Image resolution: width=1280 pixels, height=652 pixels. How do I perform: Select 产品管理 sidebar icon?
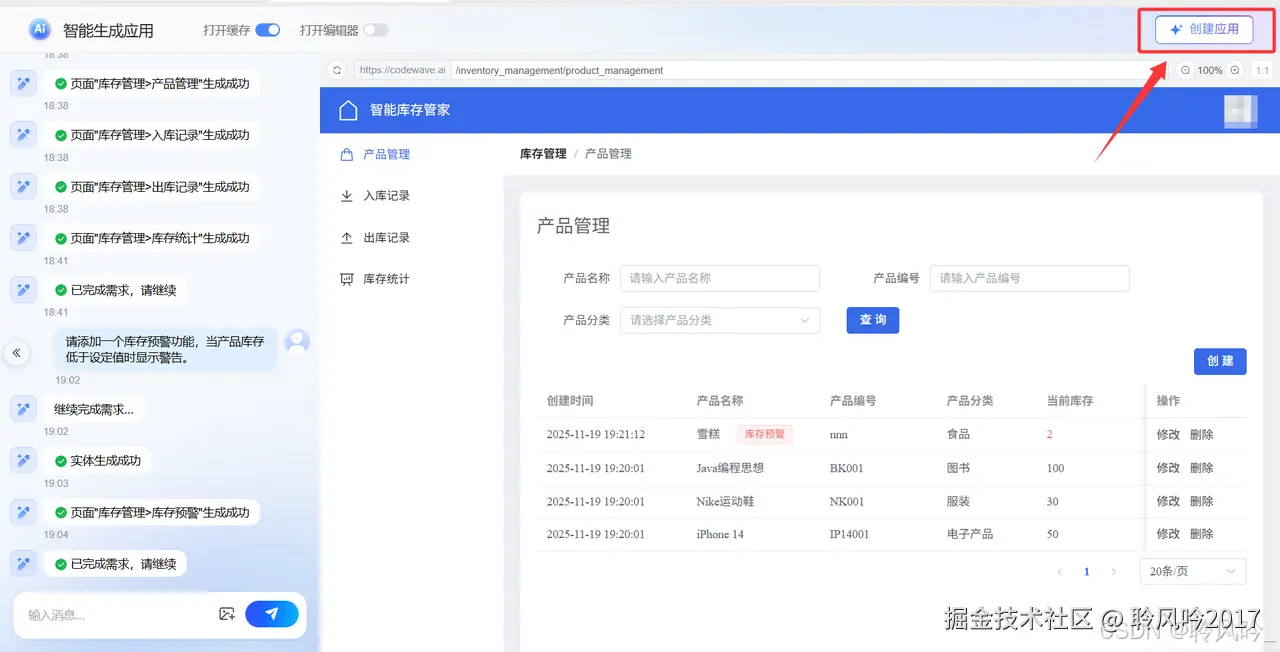tap(346, 153)
